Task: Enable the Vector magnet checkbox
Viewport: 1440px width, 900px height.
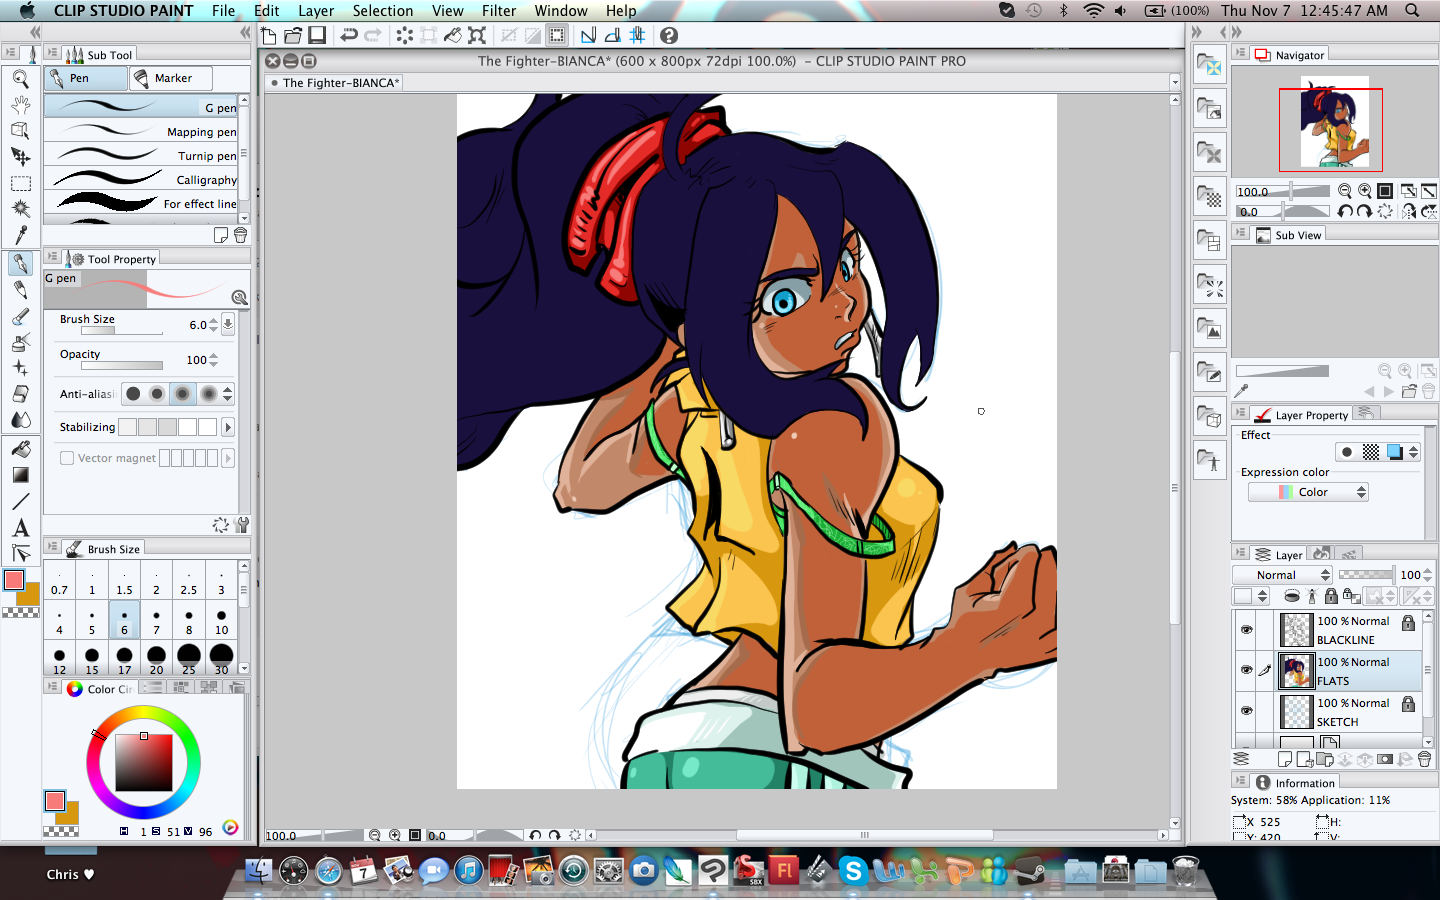Action: [x=67, y=458]
